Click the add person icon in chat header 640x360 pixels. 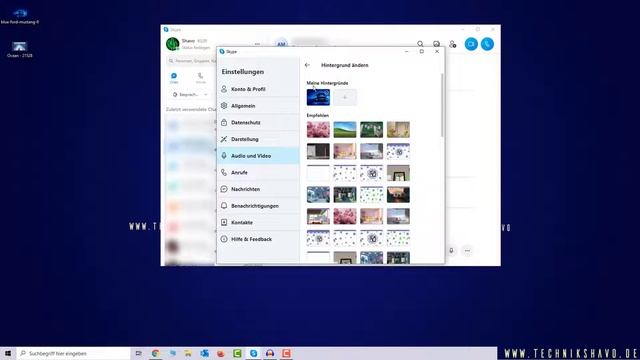[x=452, y=44]
